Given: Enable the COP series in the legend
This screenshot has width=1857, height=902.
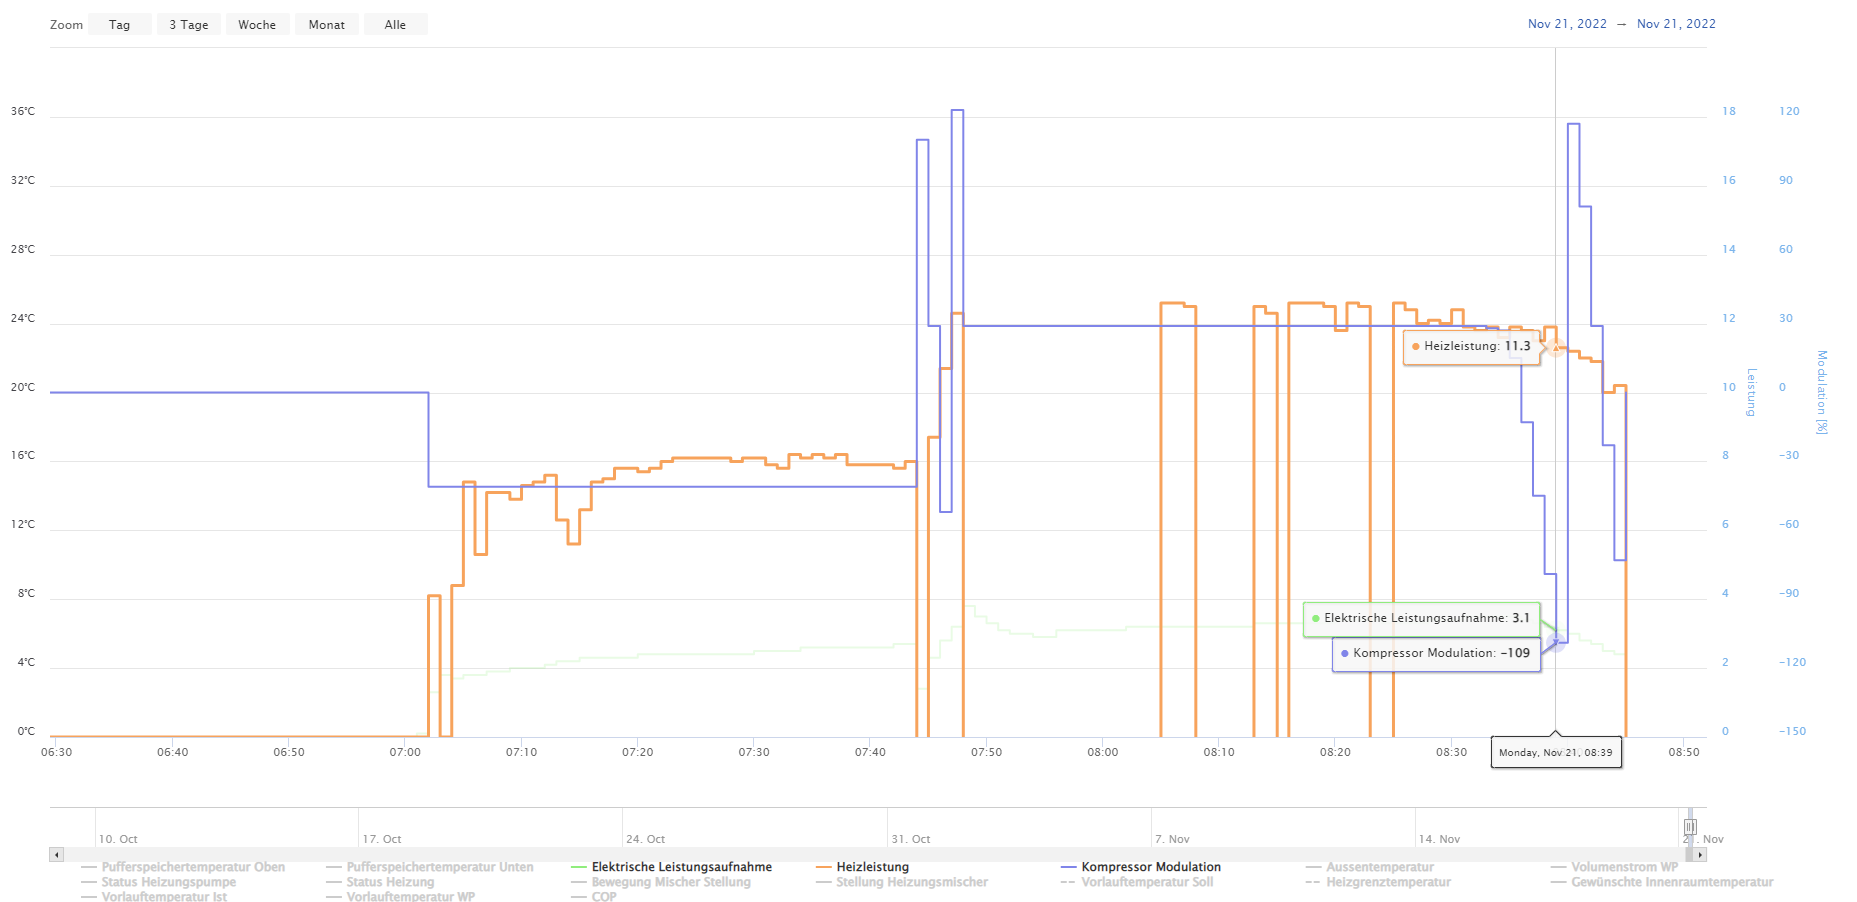Looking at the screenshot, I should (602, 896).
